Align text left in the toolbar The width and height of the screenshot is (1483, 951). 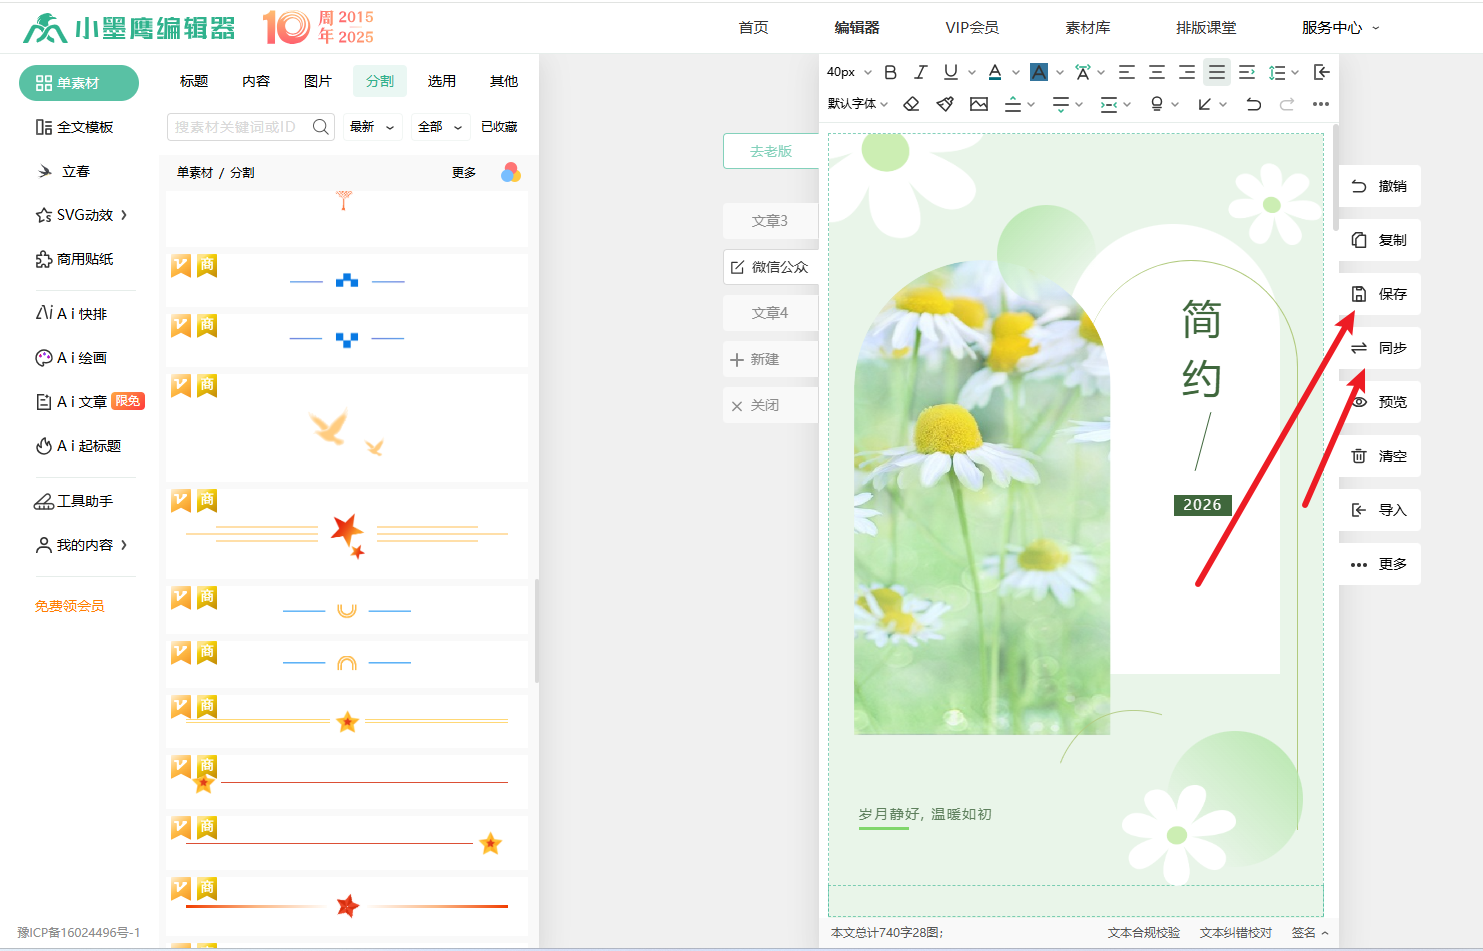(1127, 72)
